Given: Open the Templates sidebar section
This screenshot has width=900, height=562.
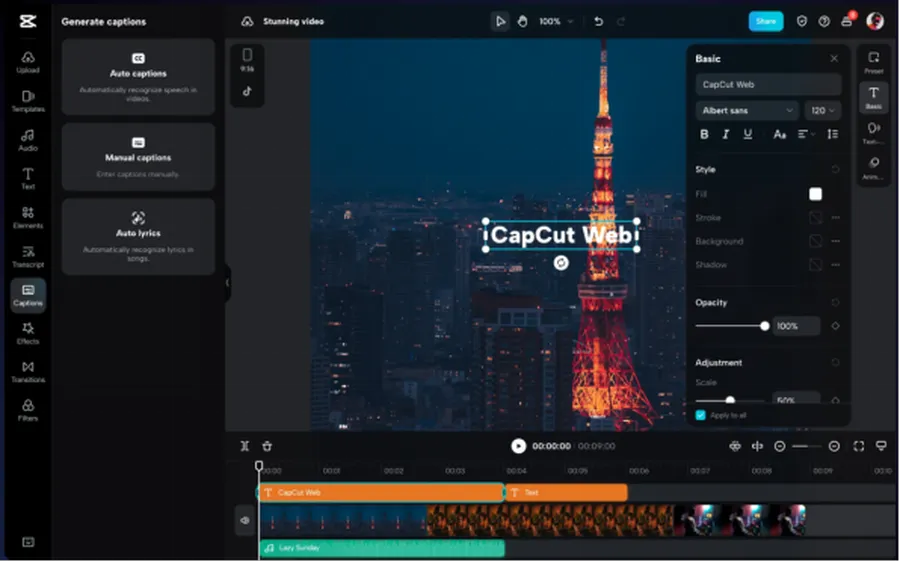Looking at the screenshot, I should [x=28, y=101].
